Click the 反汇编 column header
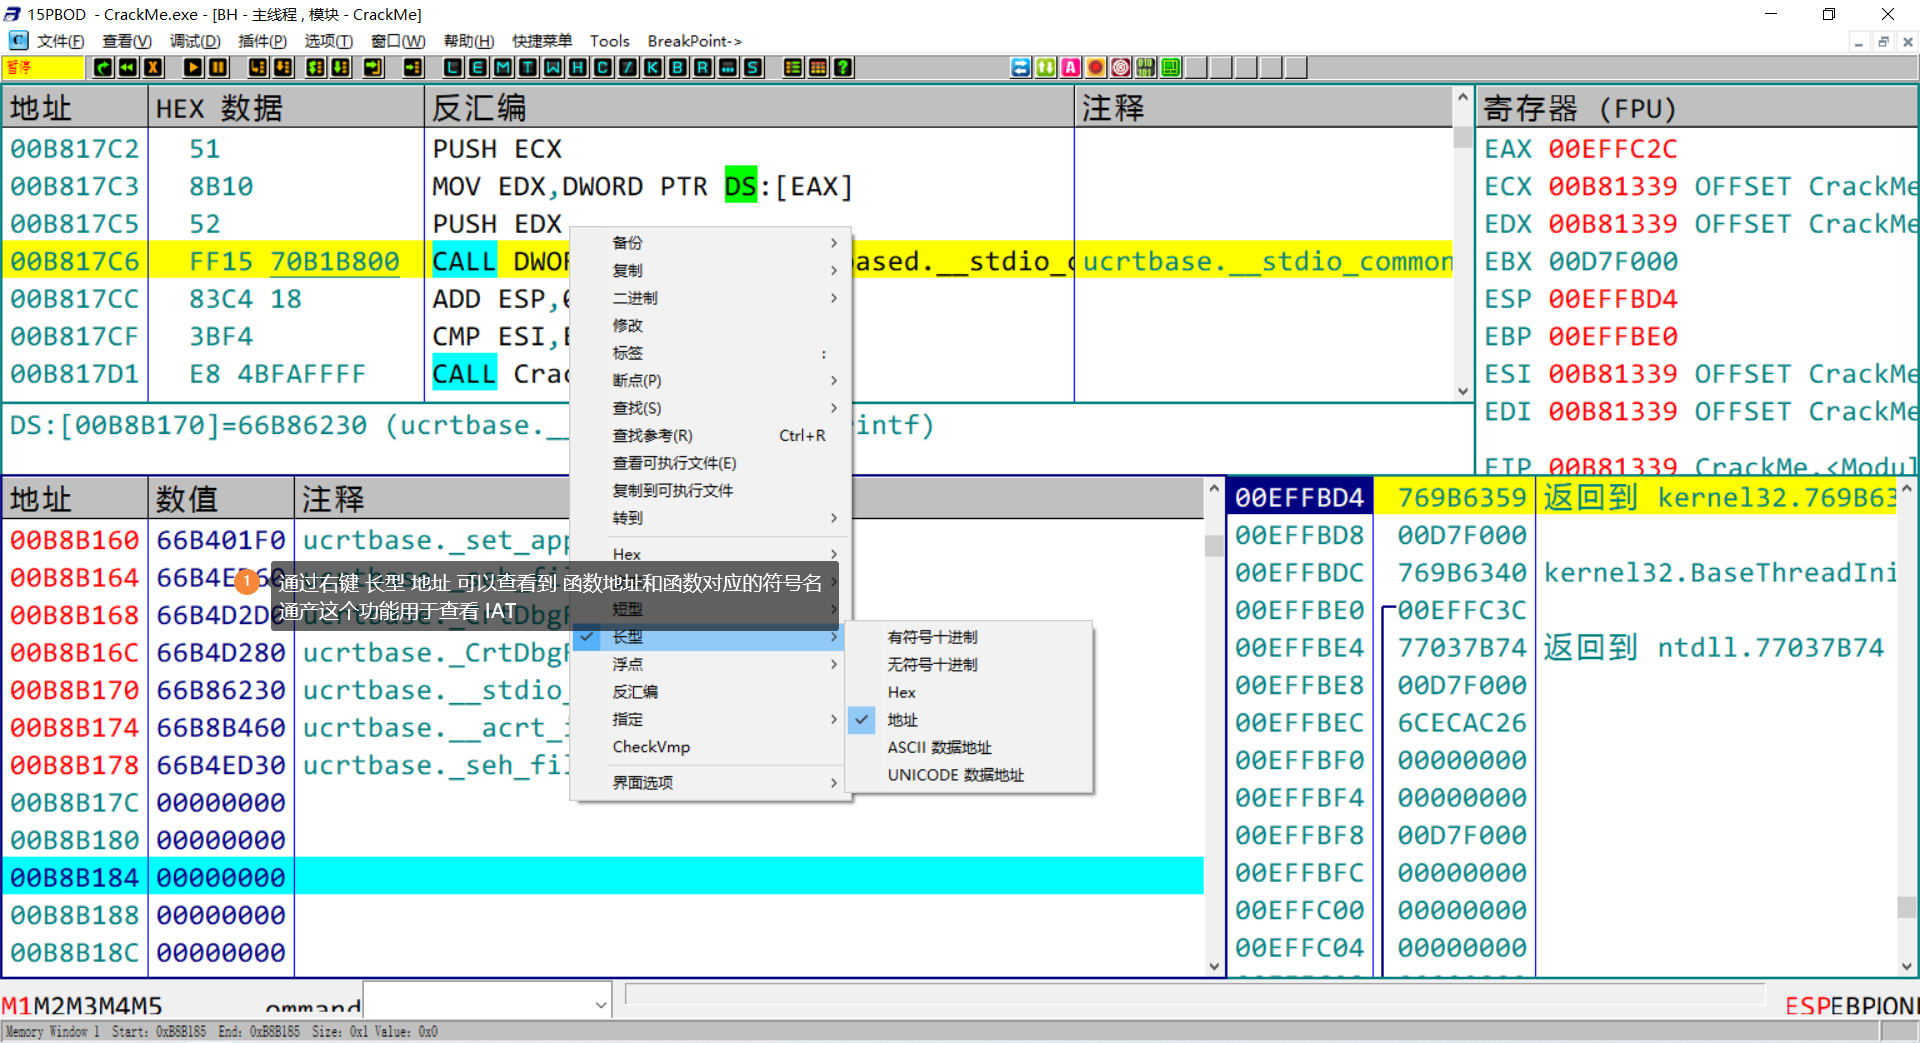This screenshot has height=1043, width=1920. click(749, 108)
